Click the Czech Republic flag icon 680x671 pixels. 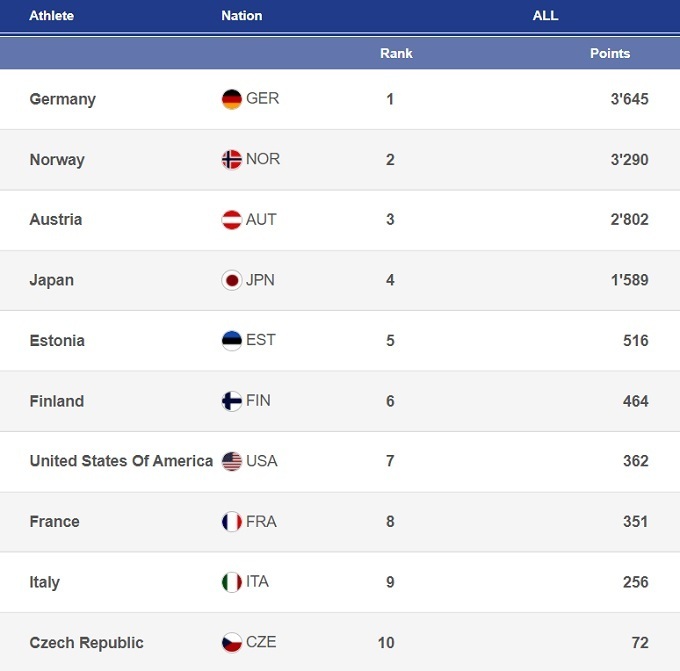(x=232, y=642)
